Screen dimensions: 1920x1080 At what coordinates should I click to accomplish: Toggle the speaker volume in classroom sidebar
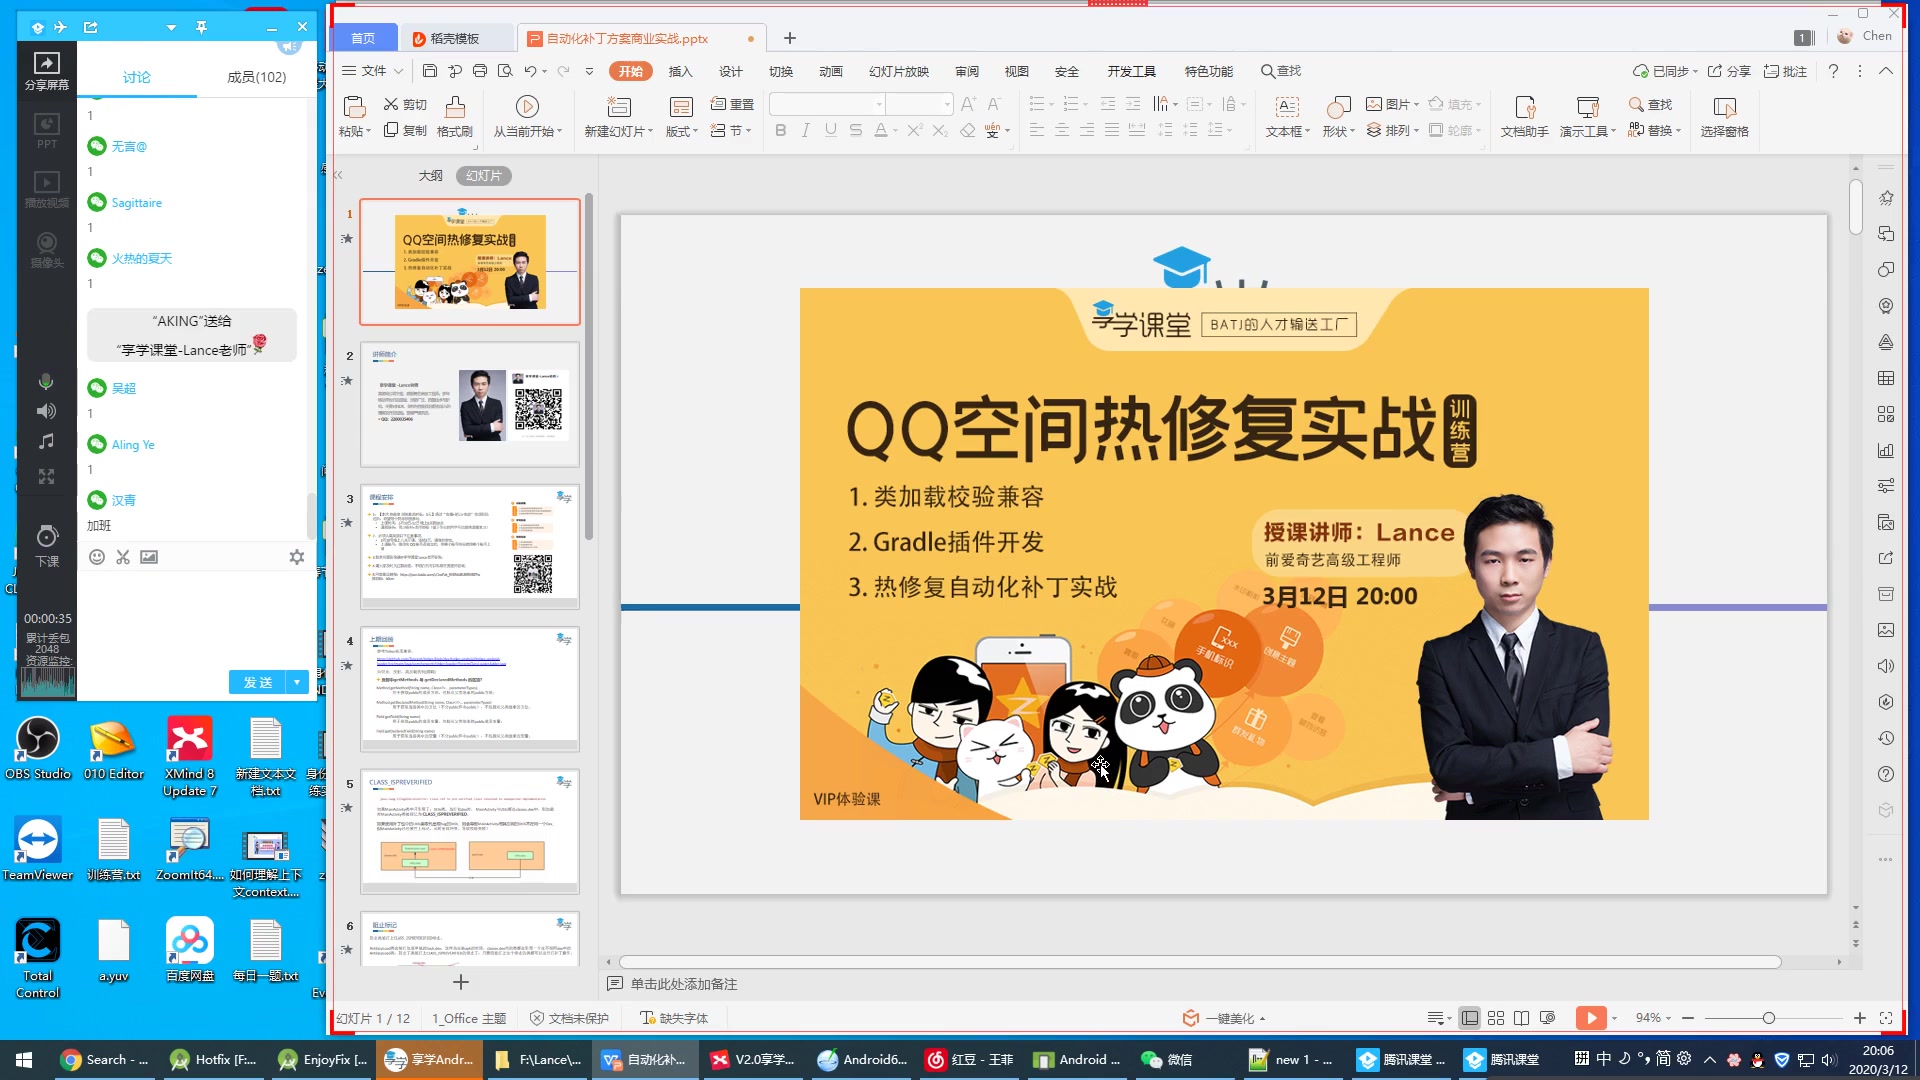click(x=46, y=411)
